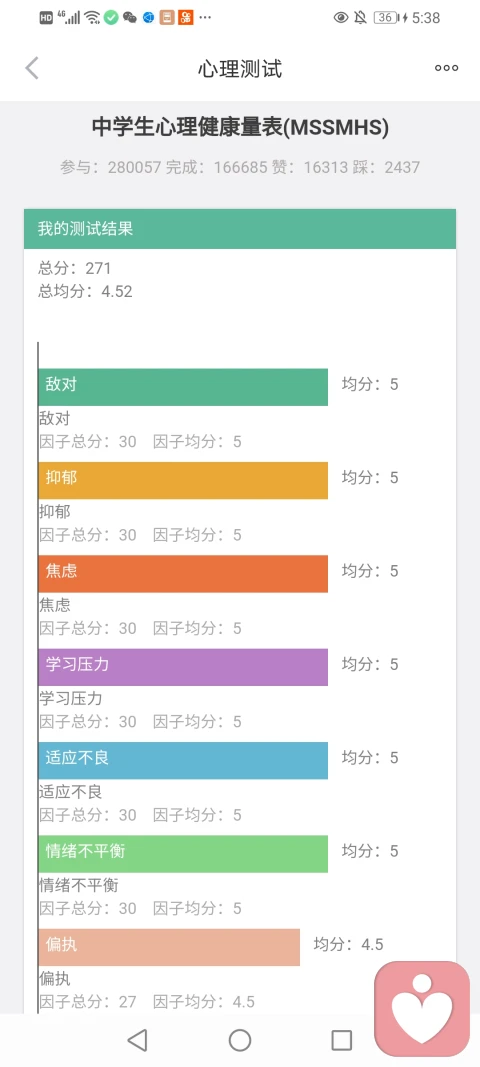This screenshot has height=1067, width=480.
Task: Select the light green 情绪不平衡 bar
Action: [x=183, y=853]
